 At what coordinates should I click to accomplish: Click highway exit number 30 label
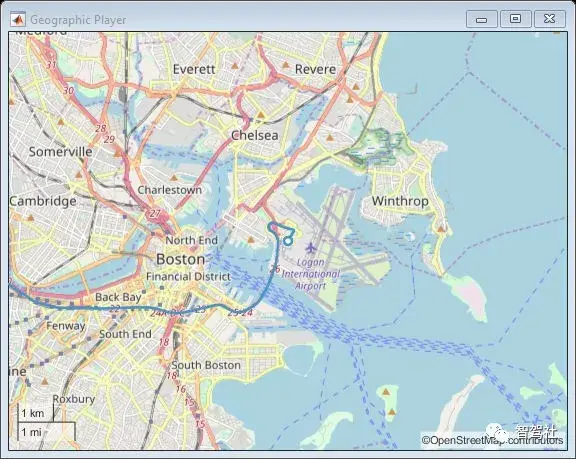pyautogui.click(x=68, y=90)
